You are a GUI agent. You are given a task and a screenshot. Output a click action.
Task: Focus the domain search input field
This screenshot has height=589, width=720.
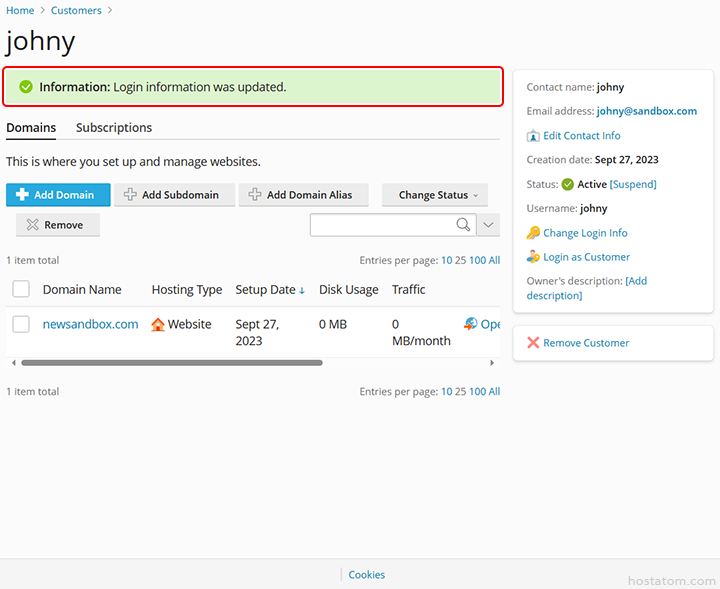tap(382, 225)
